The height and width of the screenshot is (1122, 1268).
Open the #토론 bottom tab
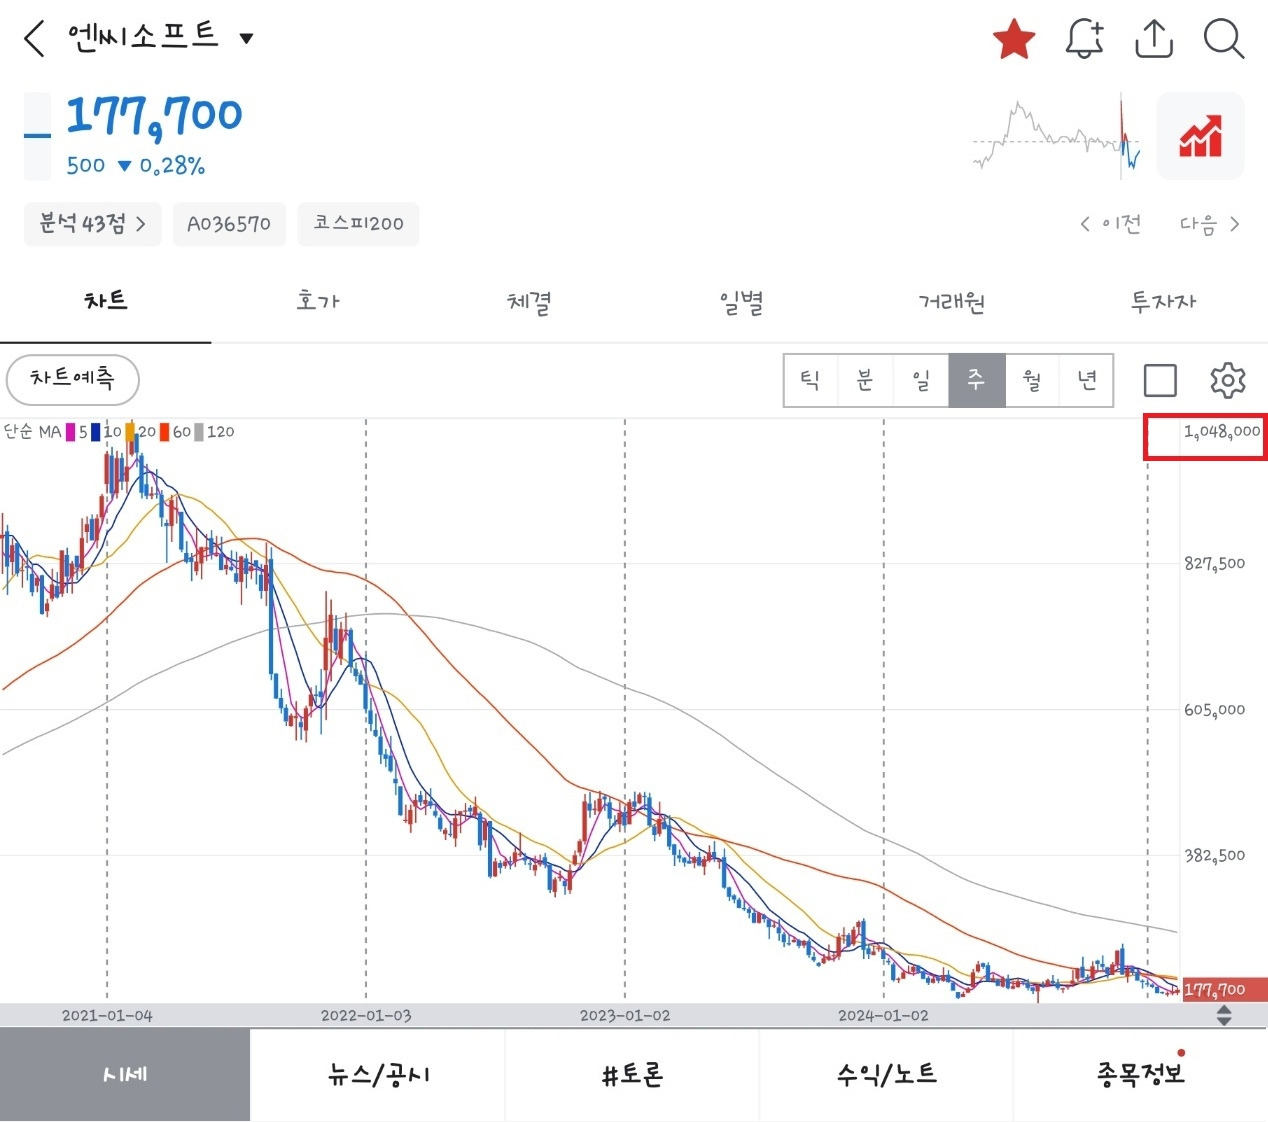coord(632,1075)
